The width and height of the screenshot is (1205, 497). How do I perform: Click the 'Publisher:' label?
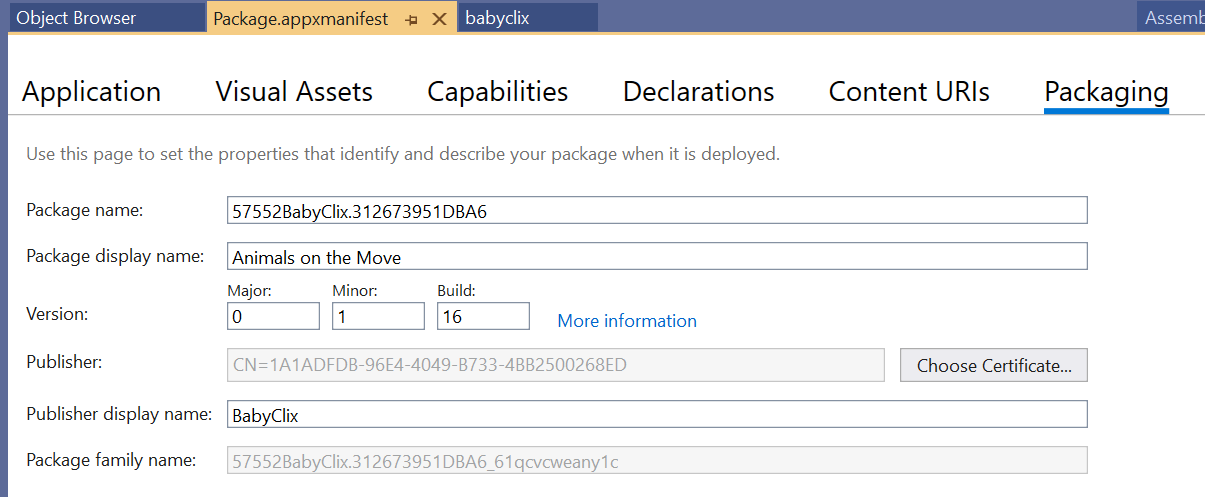tap(64, 361)
